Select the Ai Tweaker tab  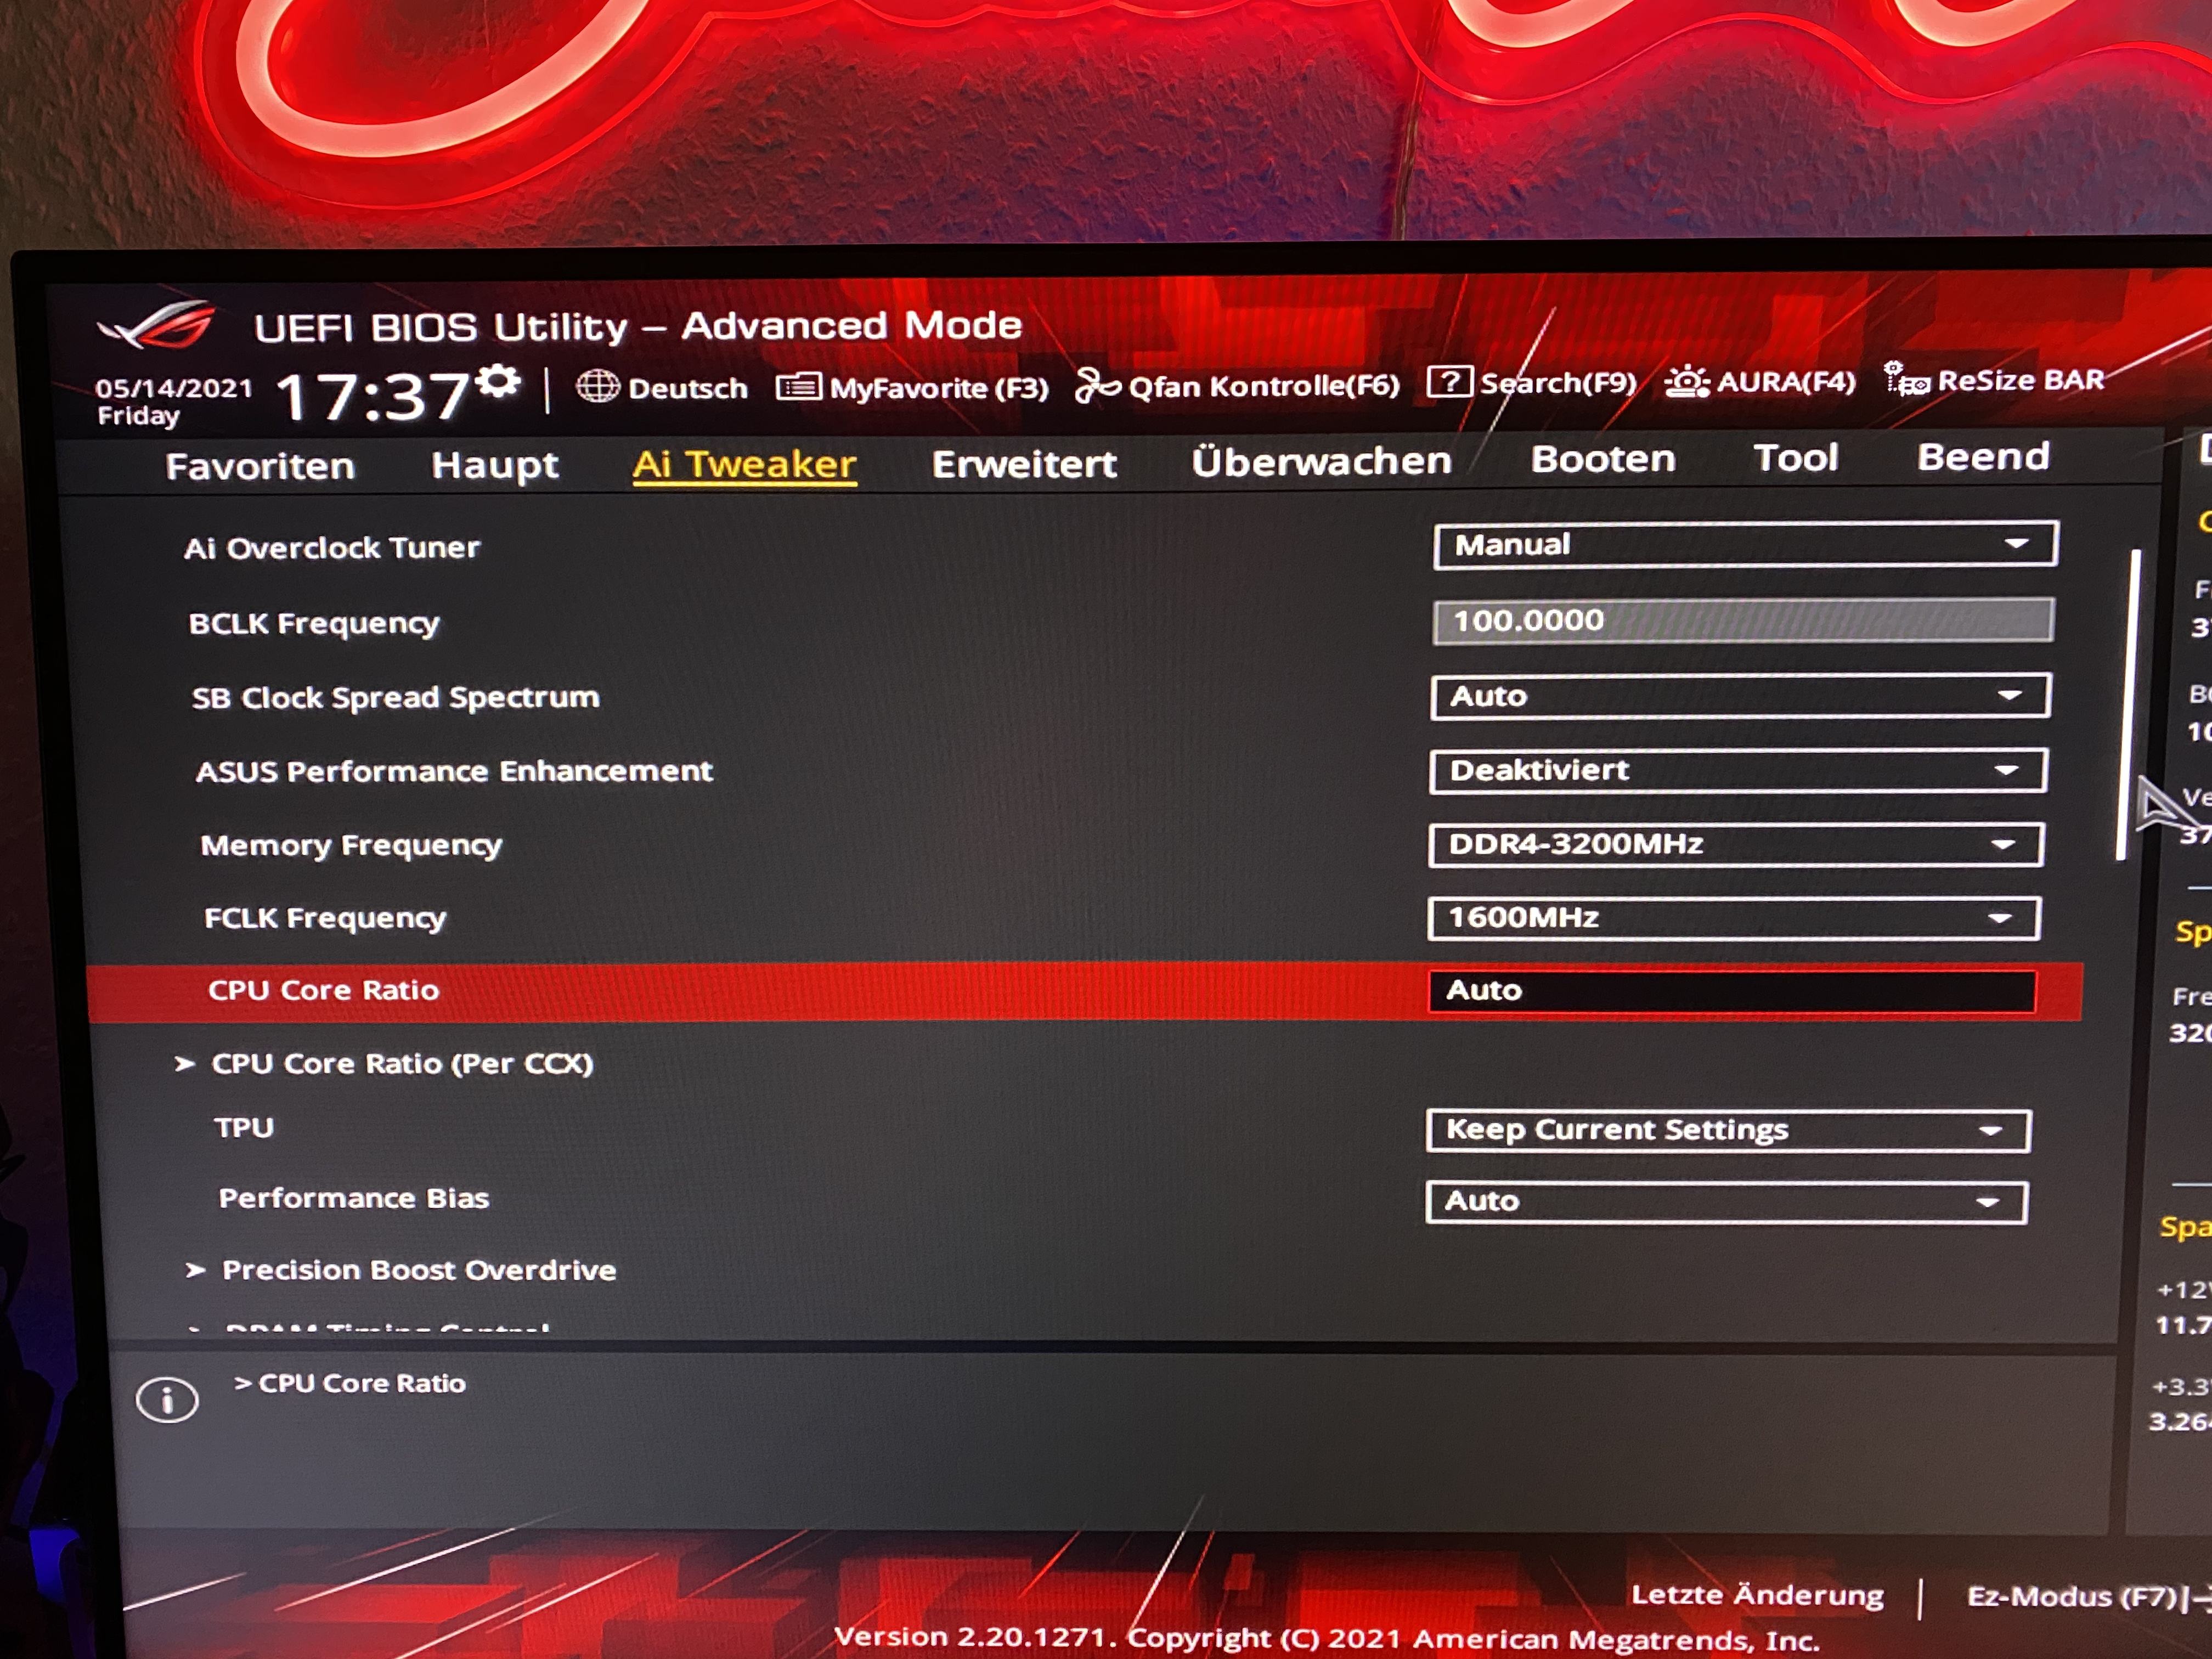(744, 464)
